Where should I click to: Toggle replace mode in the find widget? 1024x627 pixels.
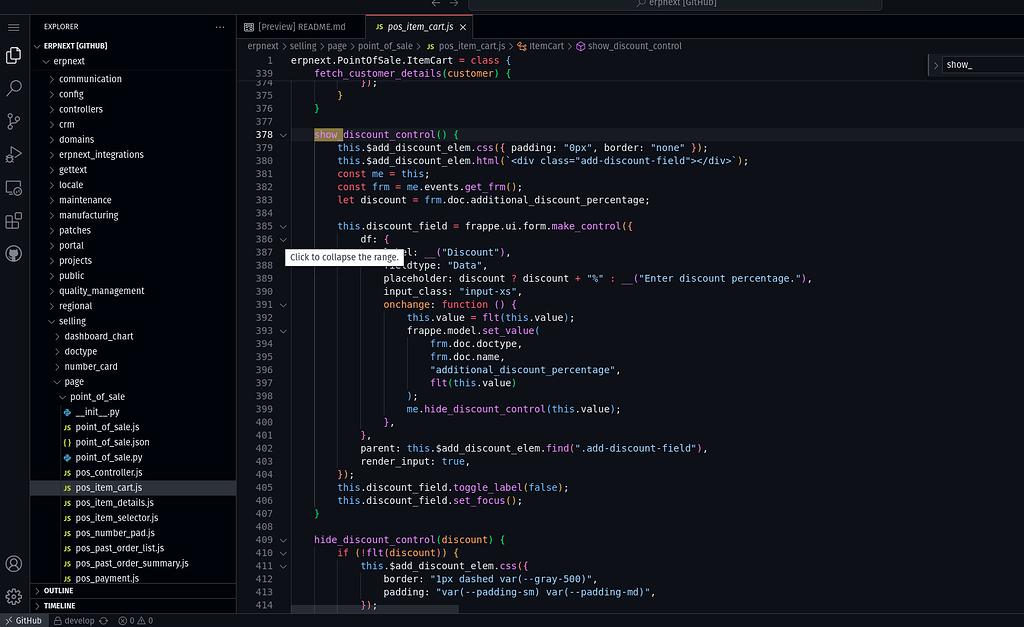click(936, 65)
